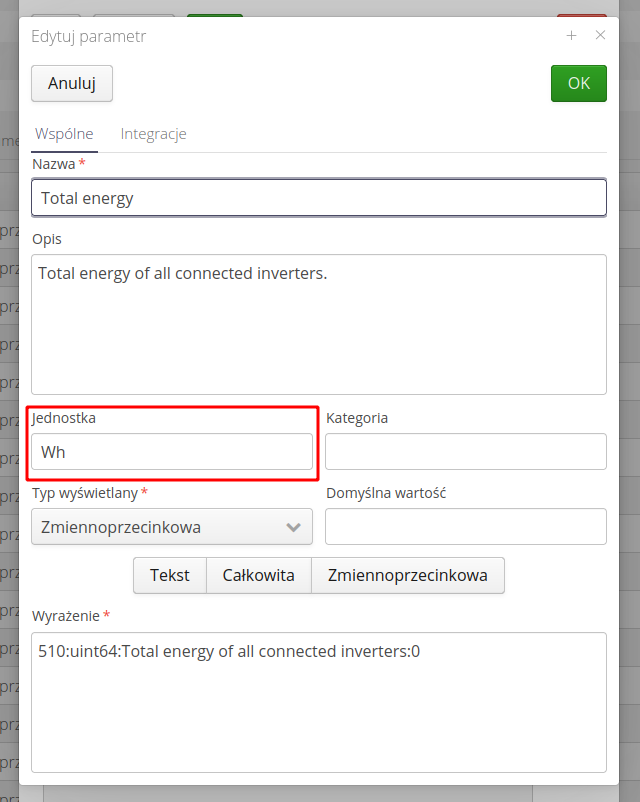640x802 pixels.
Task: Select Tekst as the parameter type
Action: (169, 575)
